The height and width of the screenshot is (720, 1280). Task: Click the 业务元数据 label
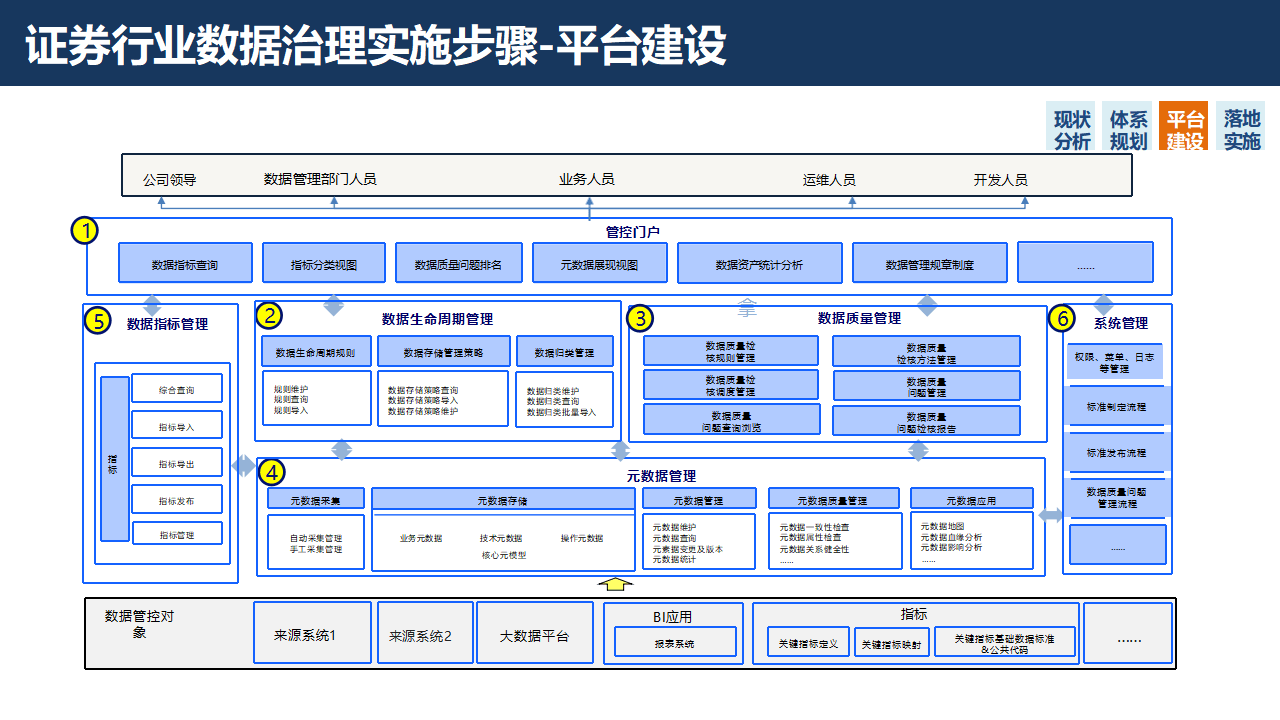(421, 538)
